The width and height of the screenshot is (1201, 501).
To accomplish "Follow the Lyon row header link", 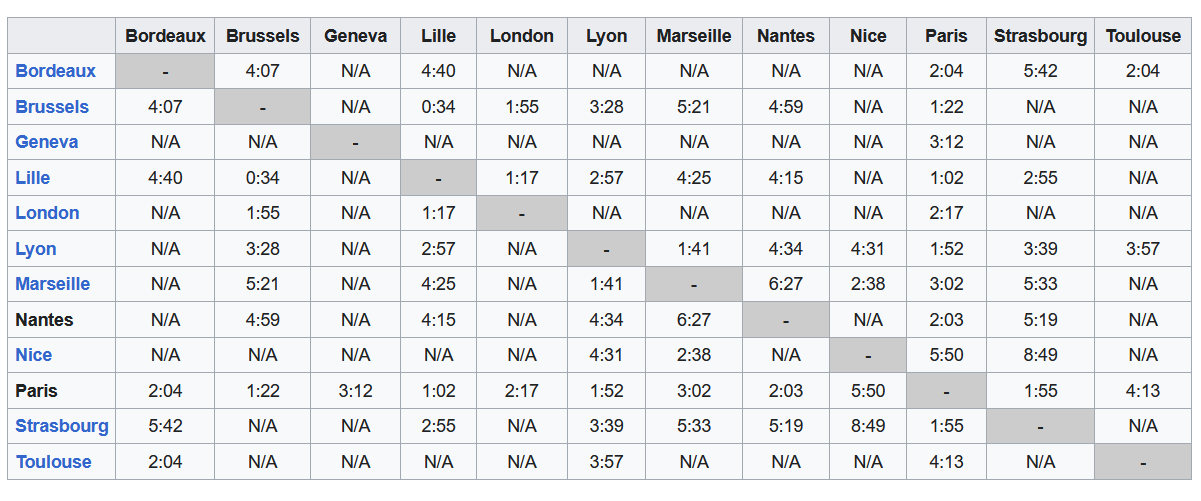I will click(x=36, y=249).
